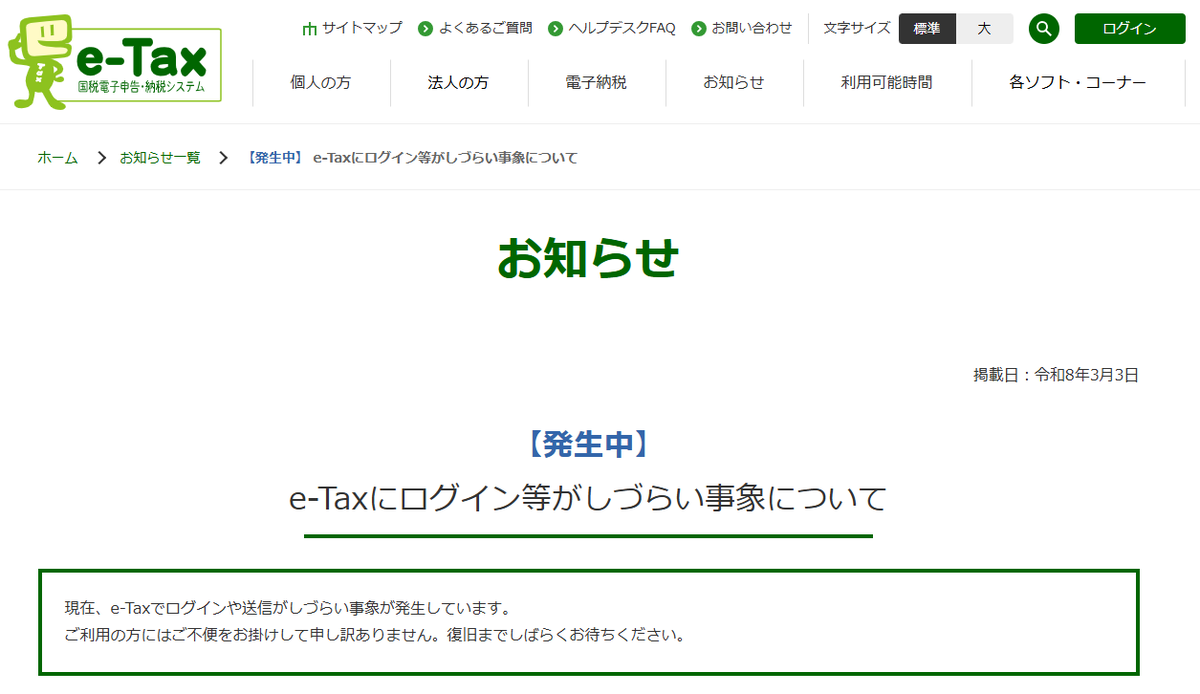Image resolution: width=1200 pixels, height=694 pixels.
Task: Set text size to 大
Action: [x=984, y=29]
